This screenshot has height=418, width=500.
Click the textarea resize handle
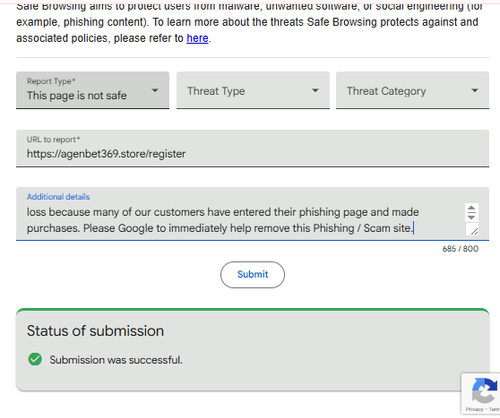point(474,231)
